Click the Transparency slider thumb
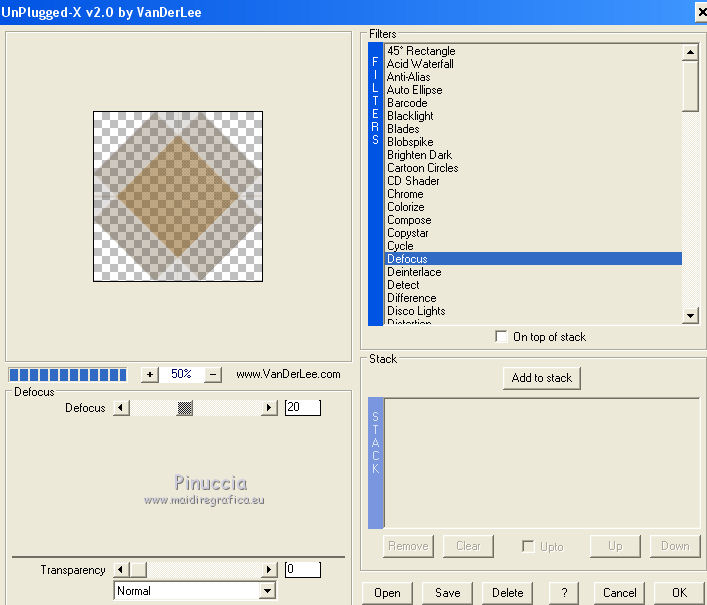 (138, 570)
